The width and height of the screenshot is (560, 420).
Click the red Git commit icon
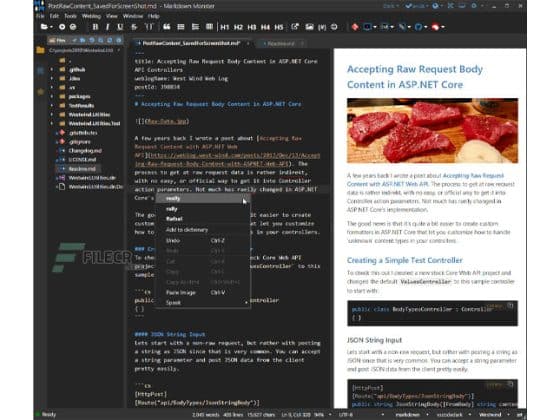355,27
